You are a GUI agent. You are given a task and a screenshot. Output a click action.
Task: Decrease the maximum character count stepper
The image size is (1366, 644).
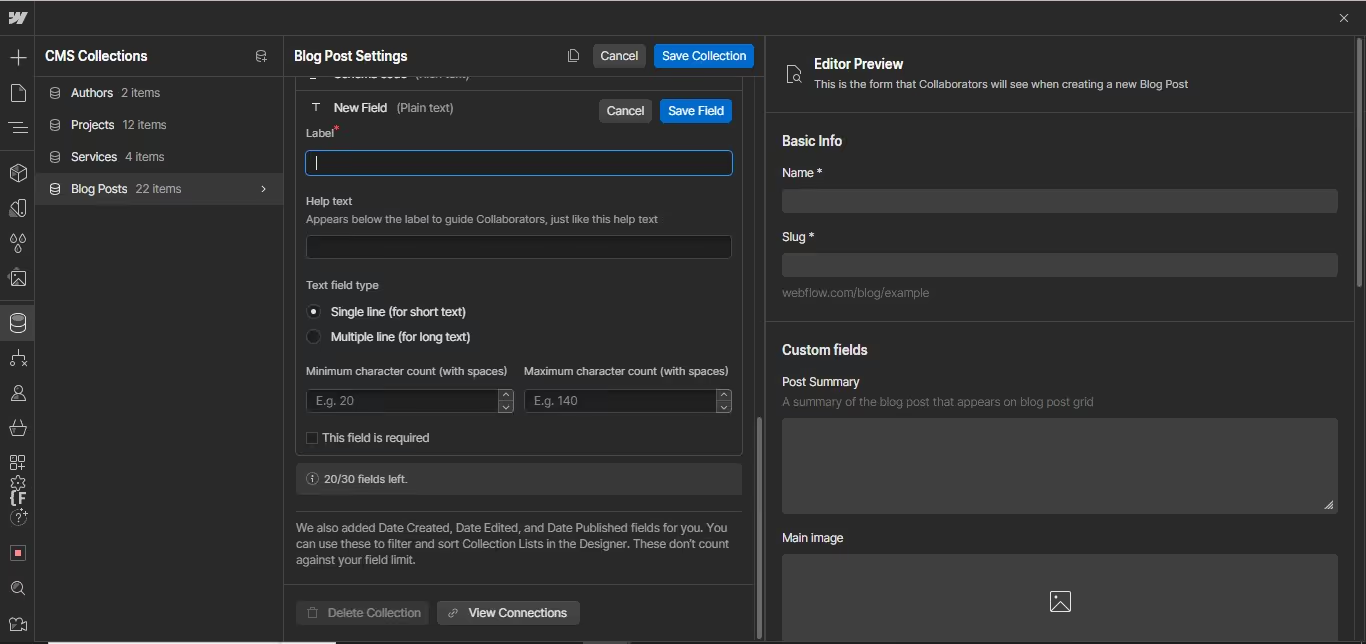[724, 407]
